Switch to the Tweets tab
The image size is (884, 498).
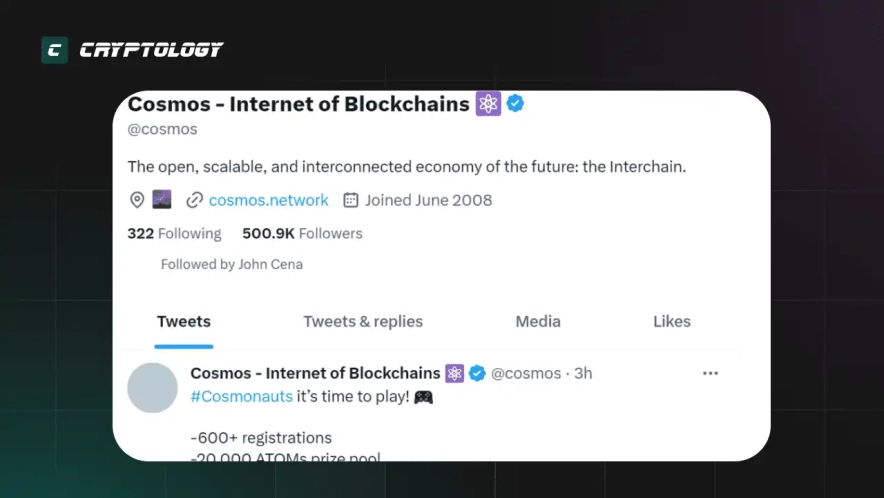pos(184,321)
